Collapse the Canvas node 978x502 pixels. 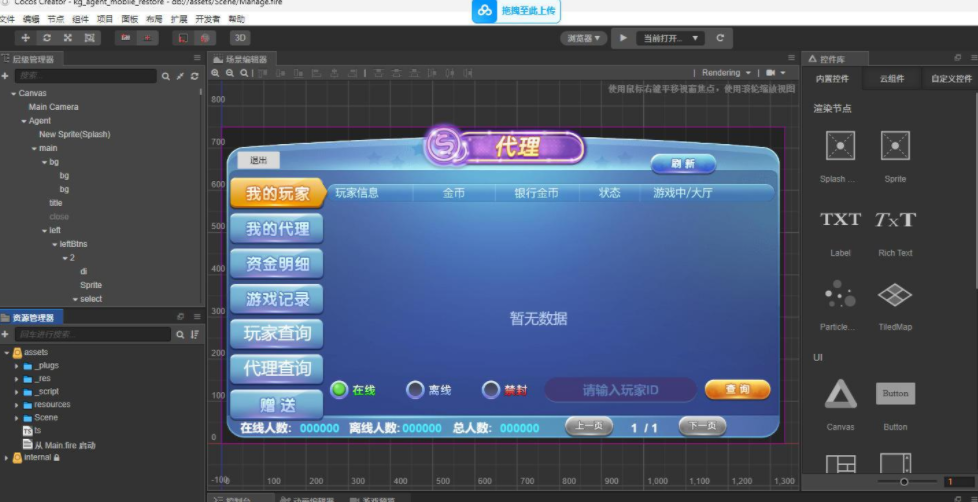tap(14, 94)
